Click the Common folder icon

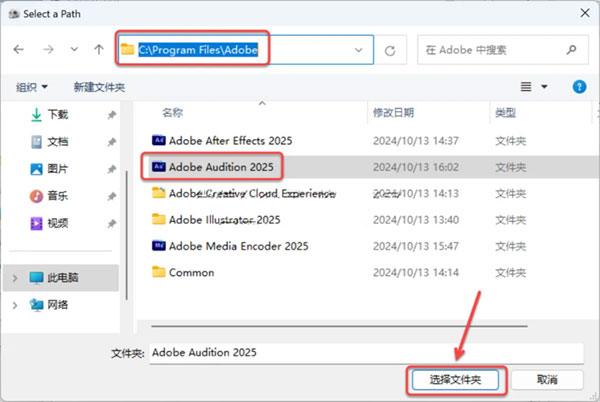click(159, 272)
